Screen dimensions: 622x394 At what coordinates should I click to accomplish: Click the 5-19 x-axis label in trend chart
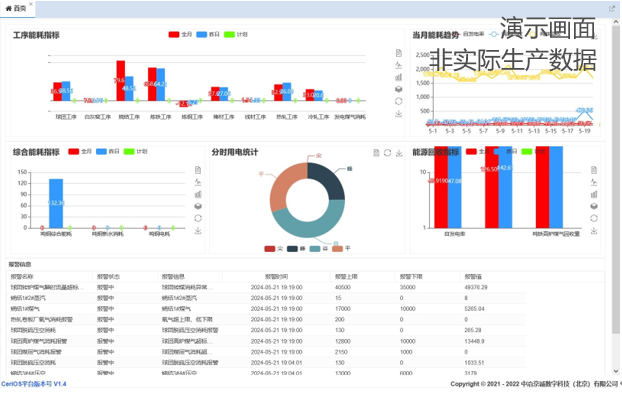point(584,131)
